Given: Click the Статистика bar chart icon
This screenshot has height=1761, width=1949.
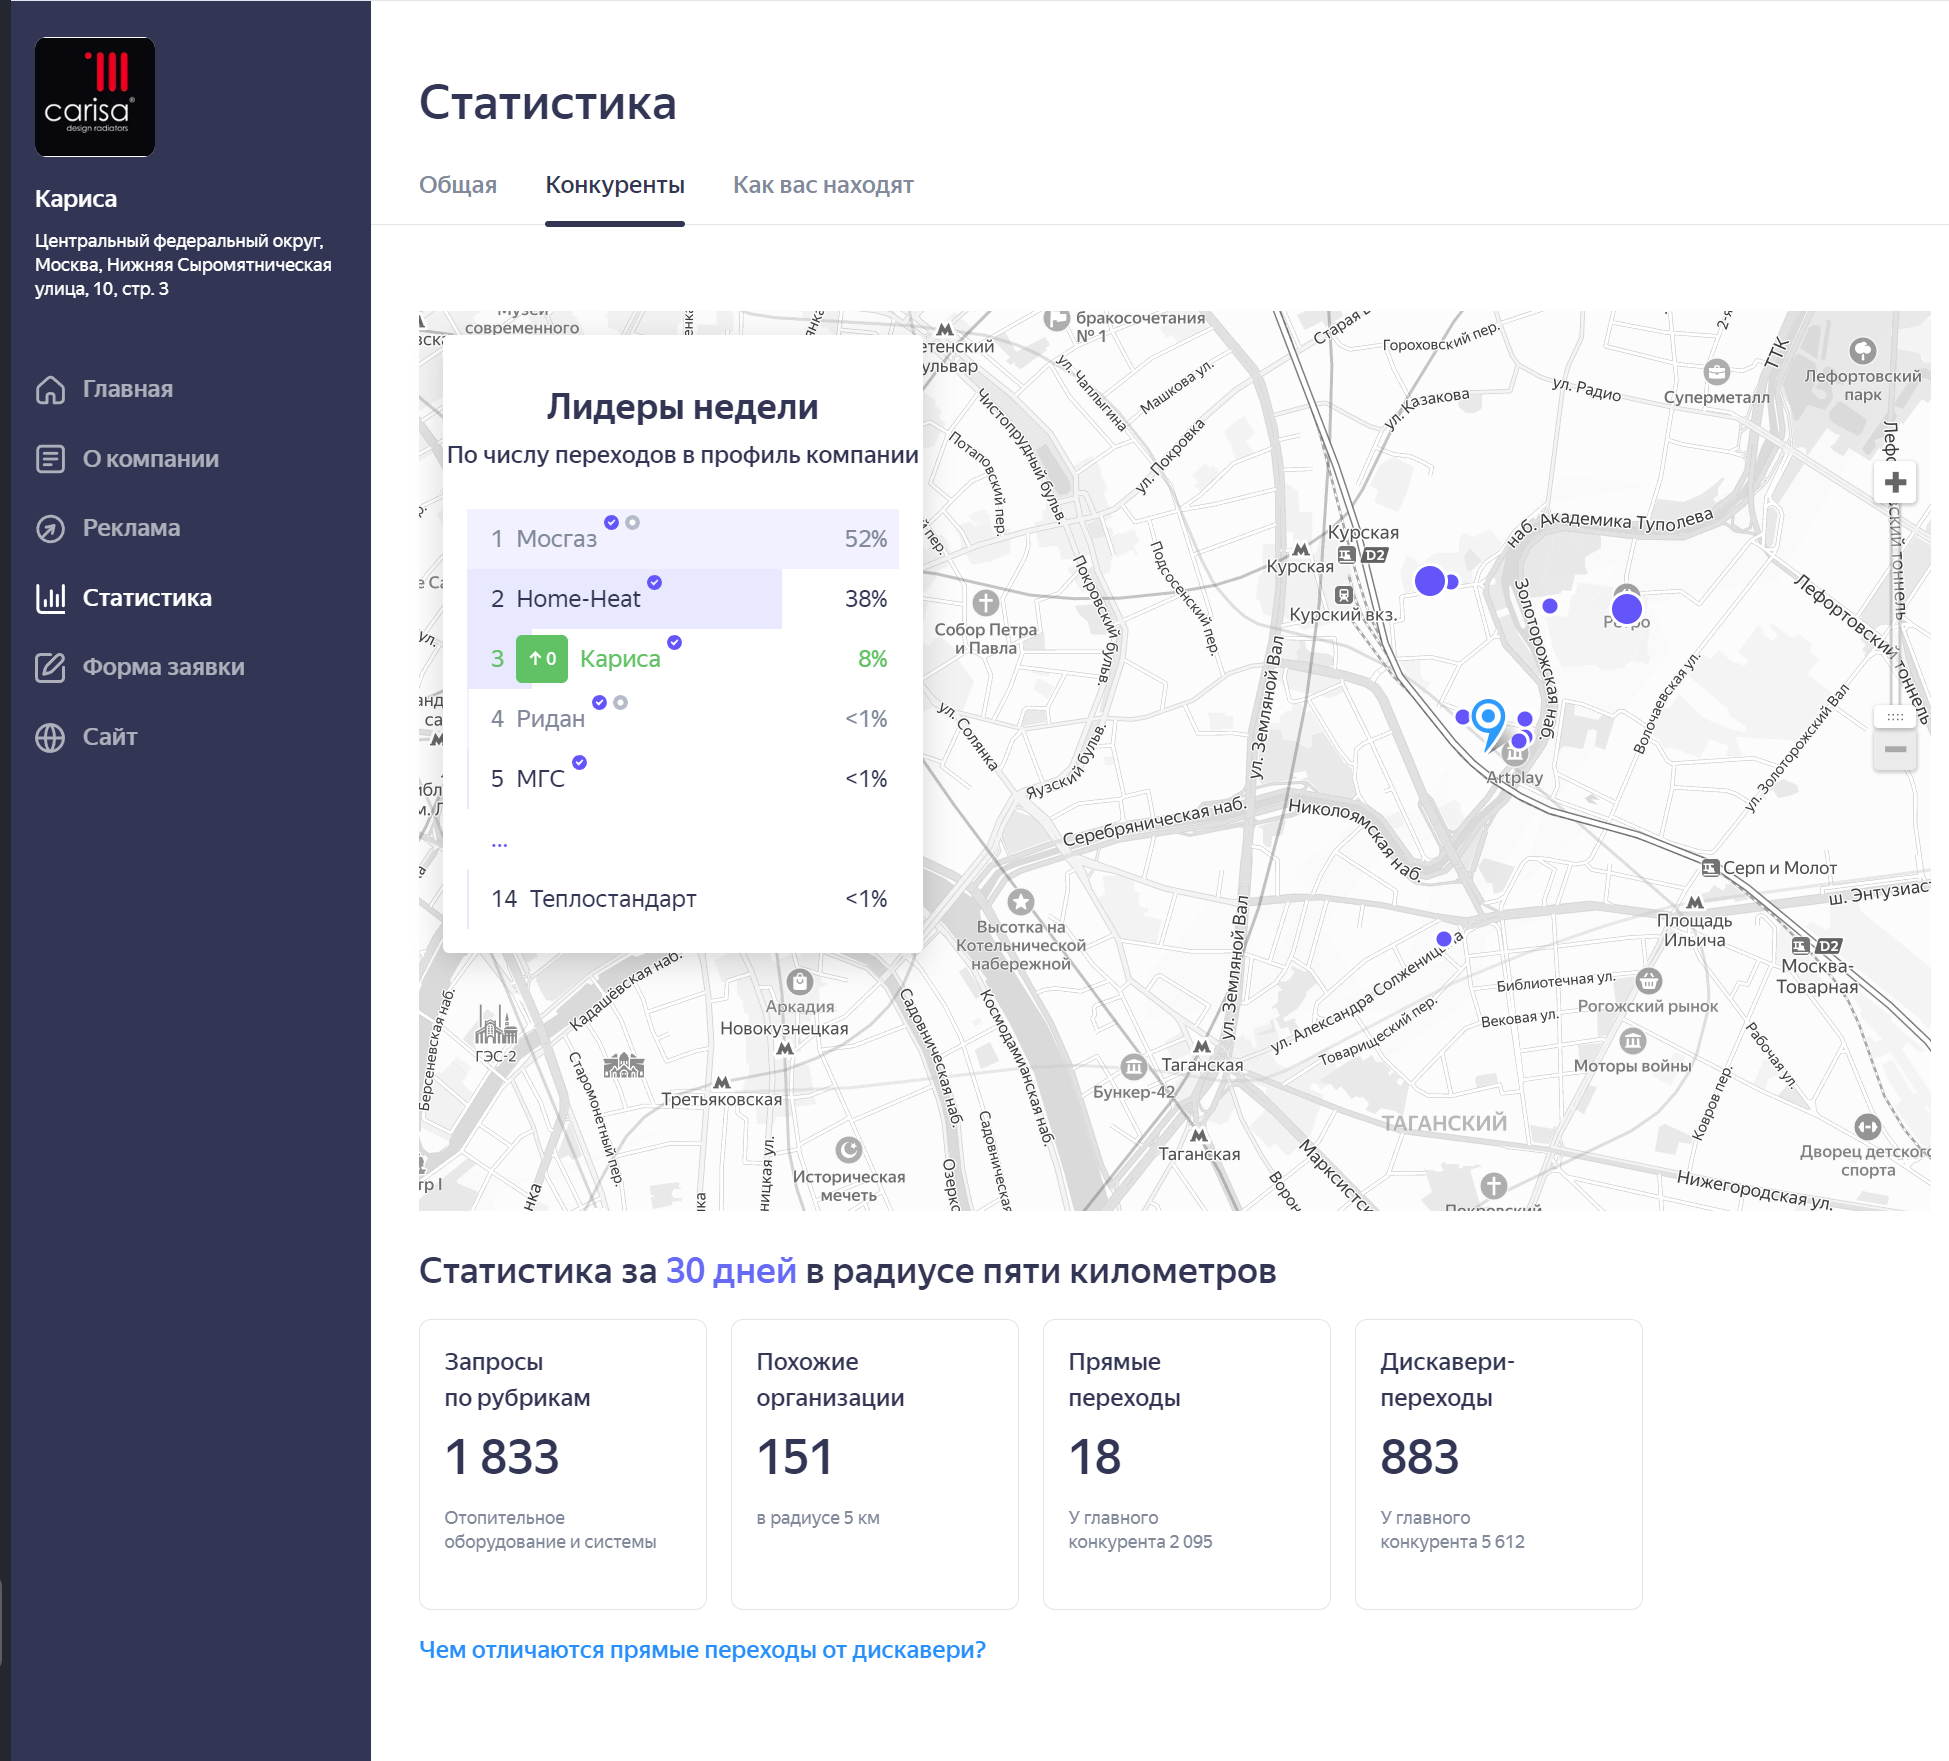Looking at the screenshot, I should tap(50, 598).
